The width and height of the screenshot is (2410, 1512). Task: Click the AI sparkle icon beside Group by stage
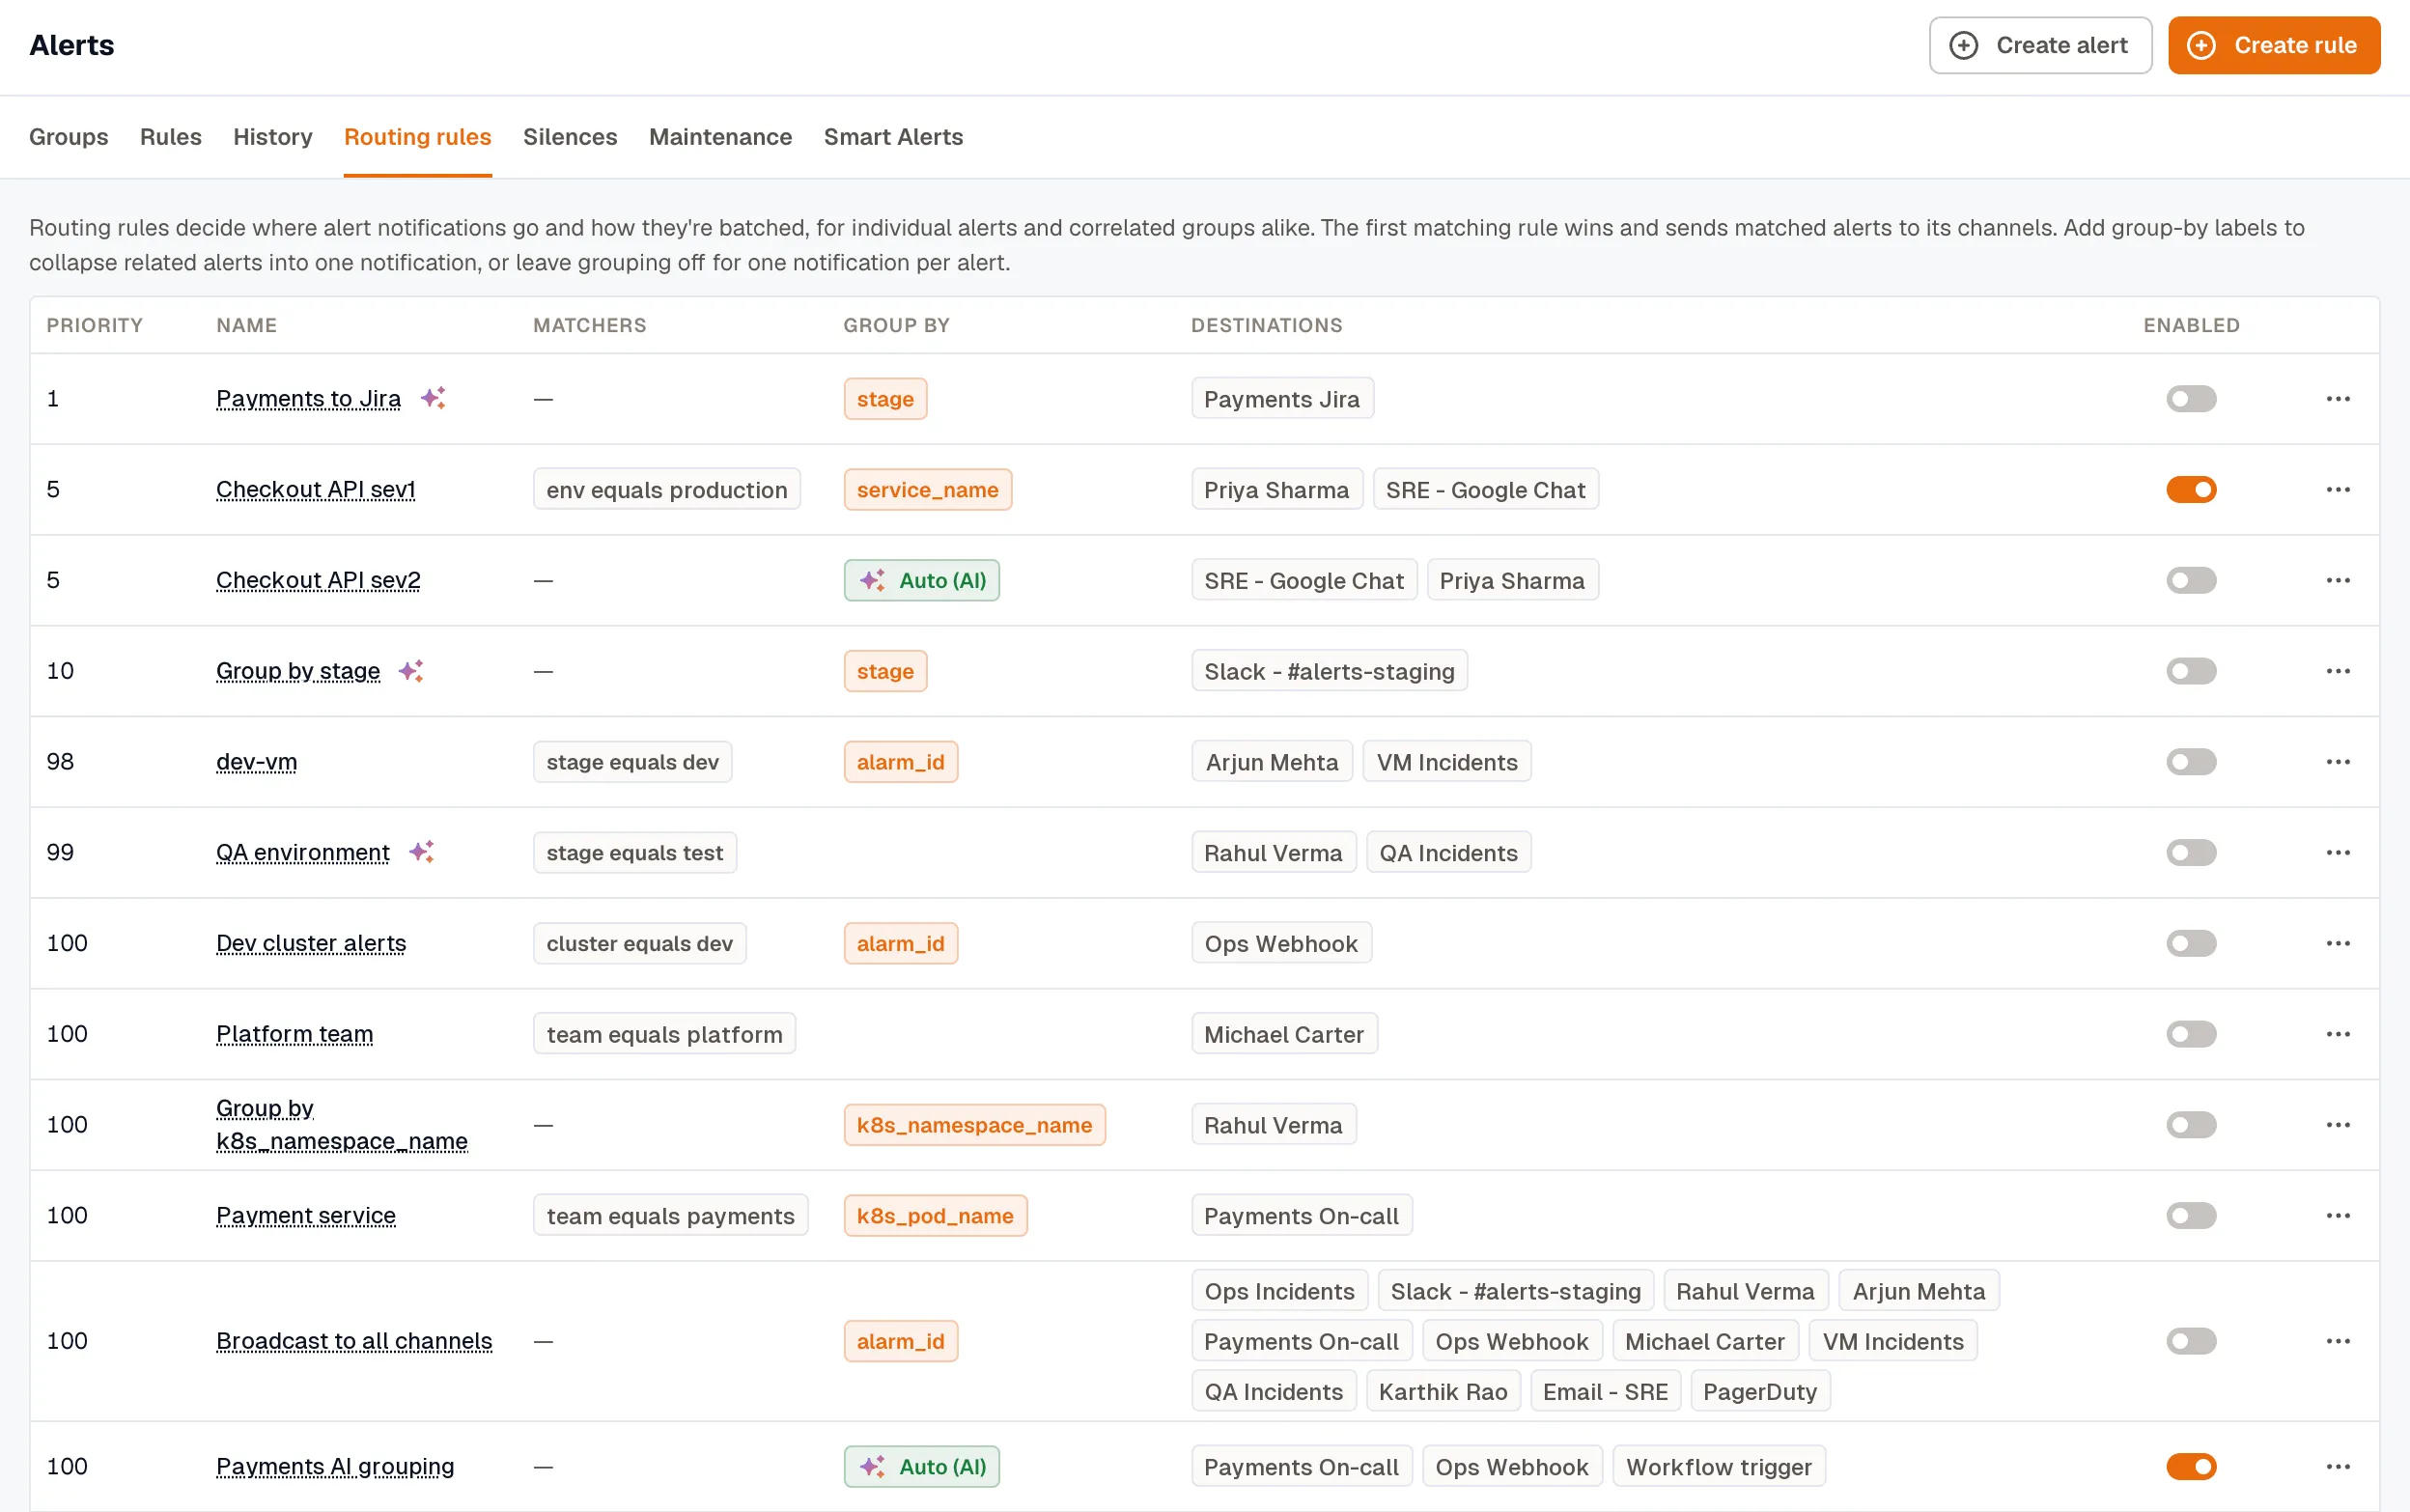point(411,671)
